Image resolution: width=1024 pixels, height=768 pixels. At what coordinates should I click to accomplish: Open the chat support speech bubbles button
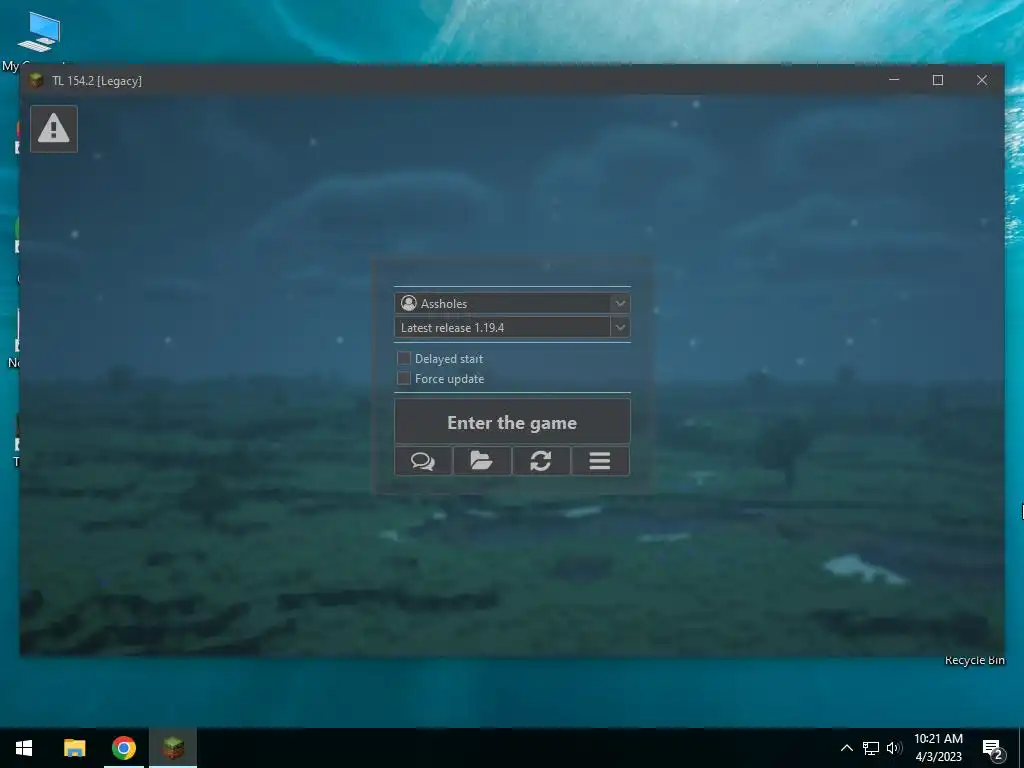coord(423,461)
